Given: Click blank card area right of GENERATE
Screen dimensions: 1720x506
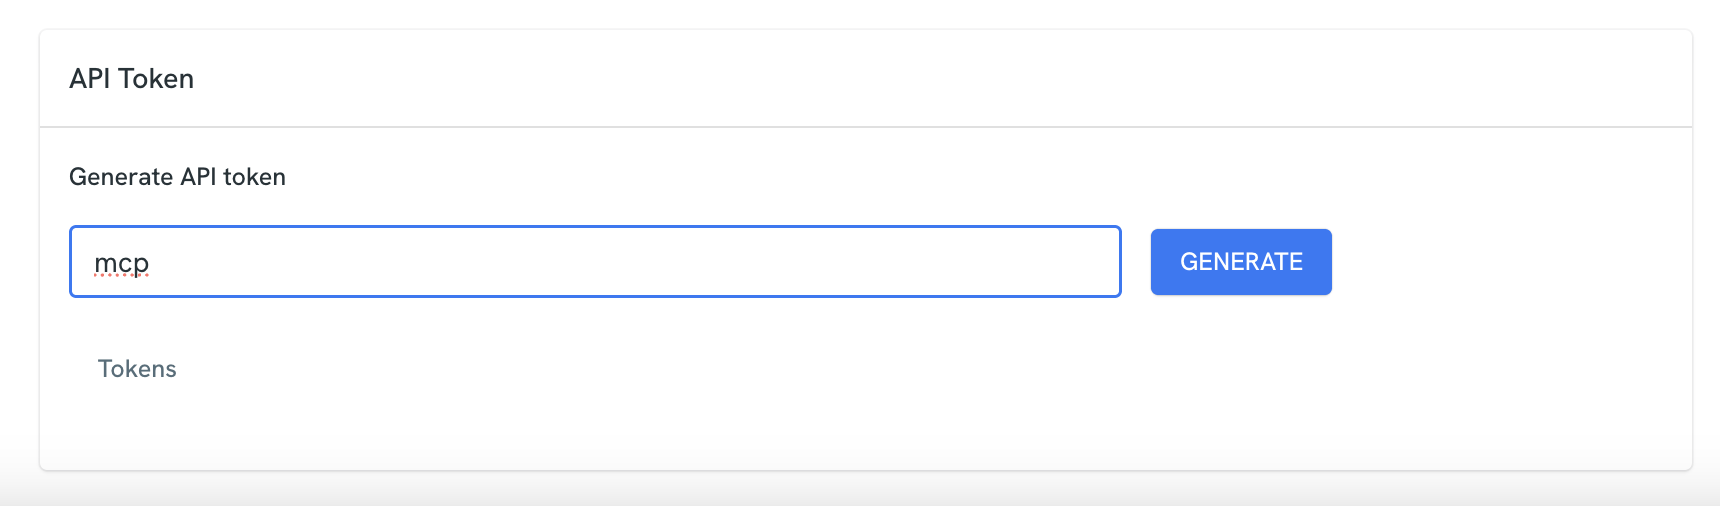Looking at the screenshot, I should pyautogui.click(x=1510, y=262).
